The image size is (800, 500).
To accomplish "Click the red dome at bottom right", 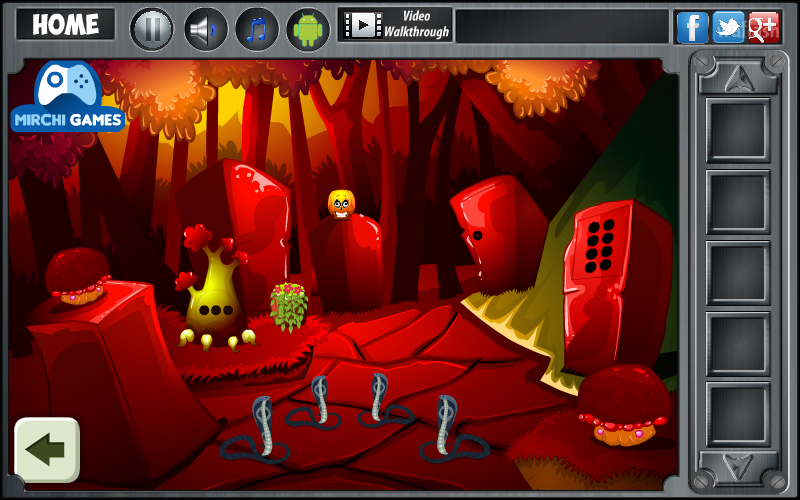I will [x=624, y=405].
